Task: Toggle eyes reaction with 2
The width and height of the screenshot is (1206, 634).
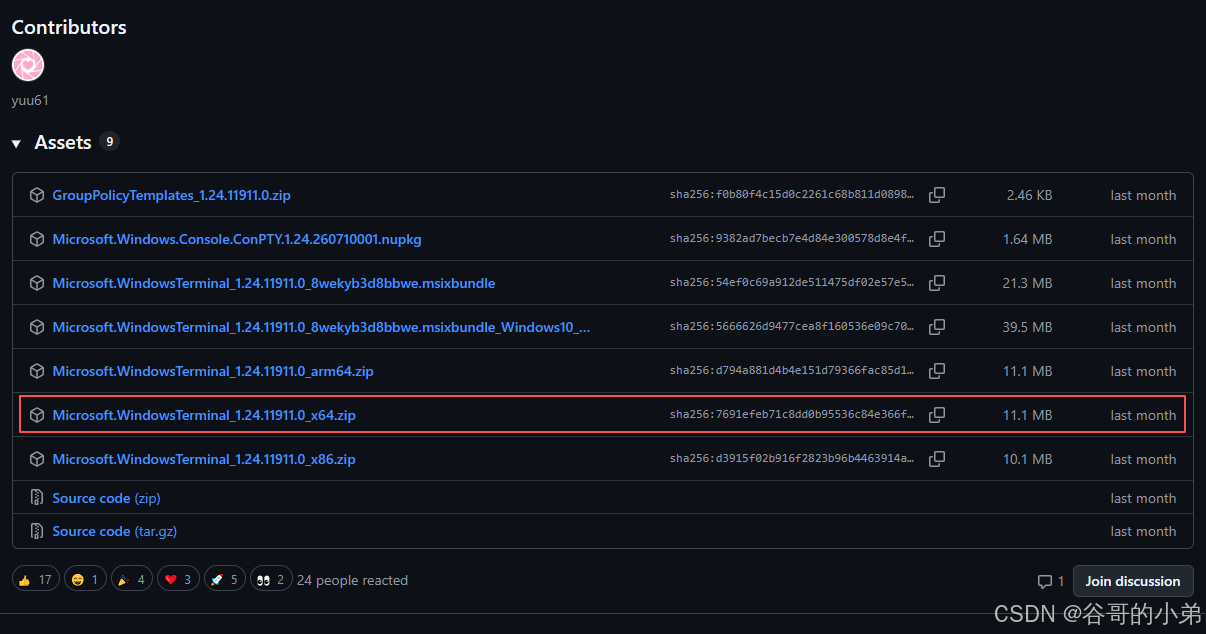Action: click(270, 580)
